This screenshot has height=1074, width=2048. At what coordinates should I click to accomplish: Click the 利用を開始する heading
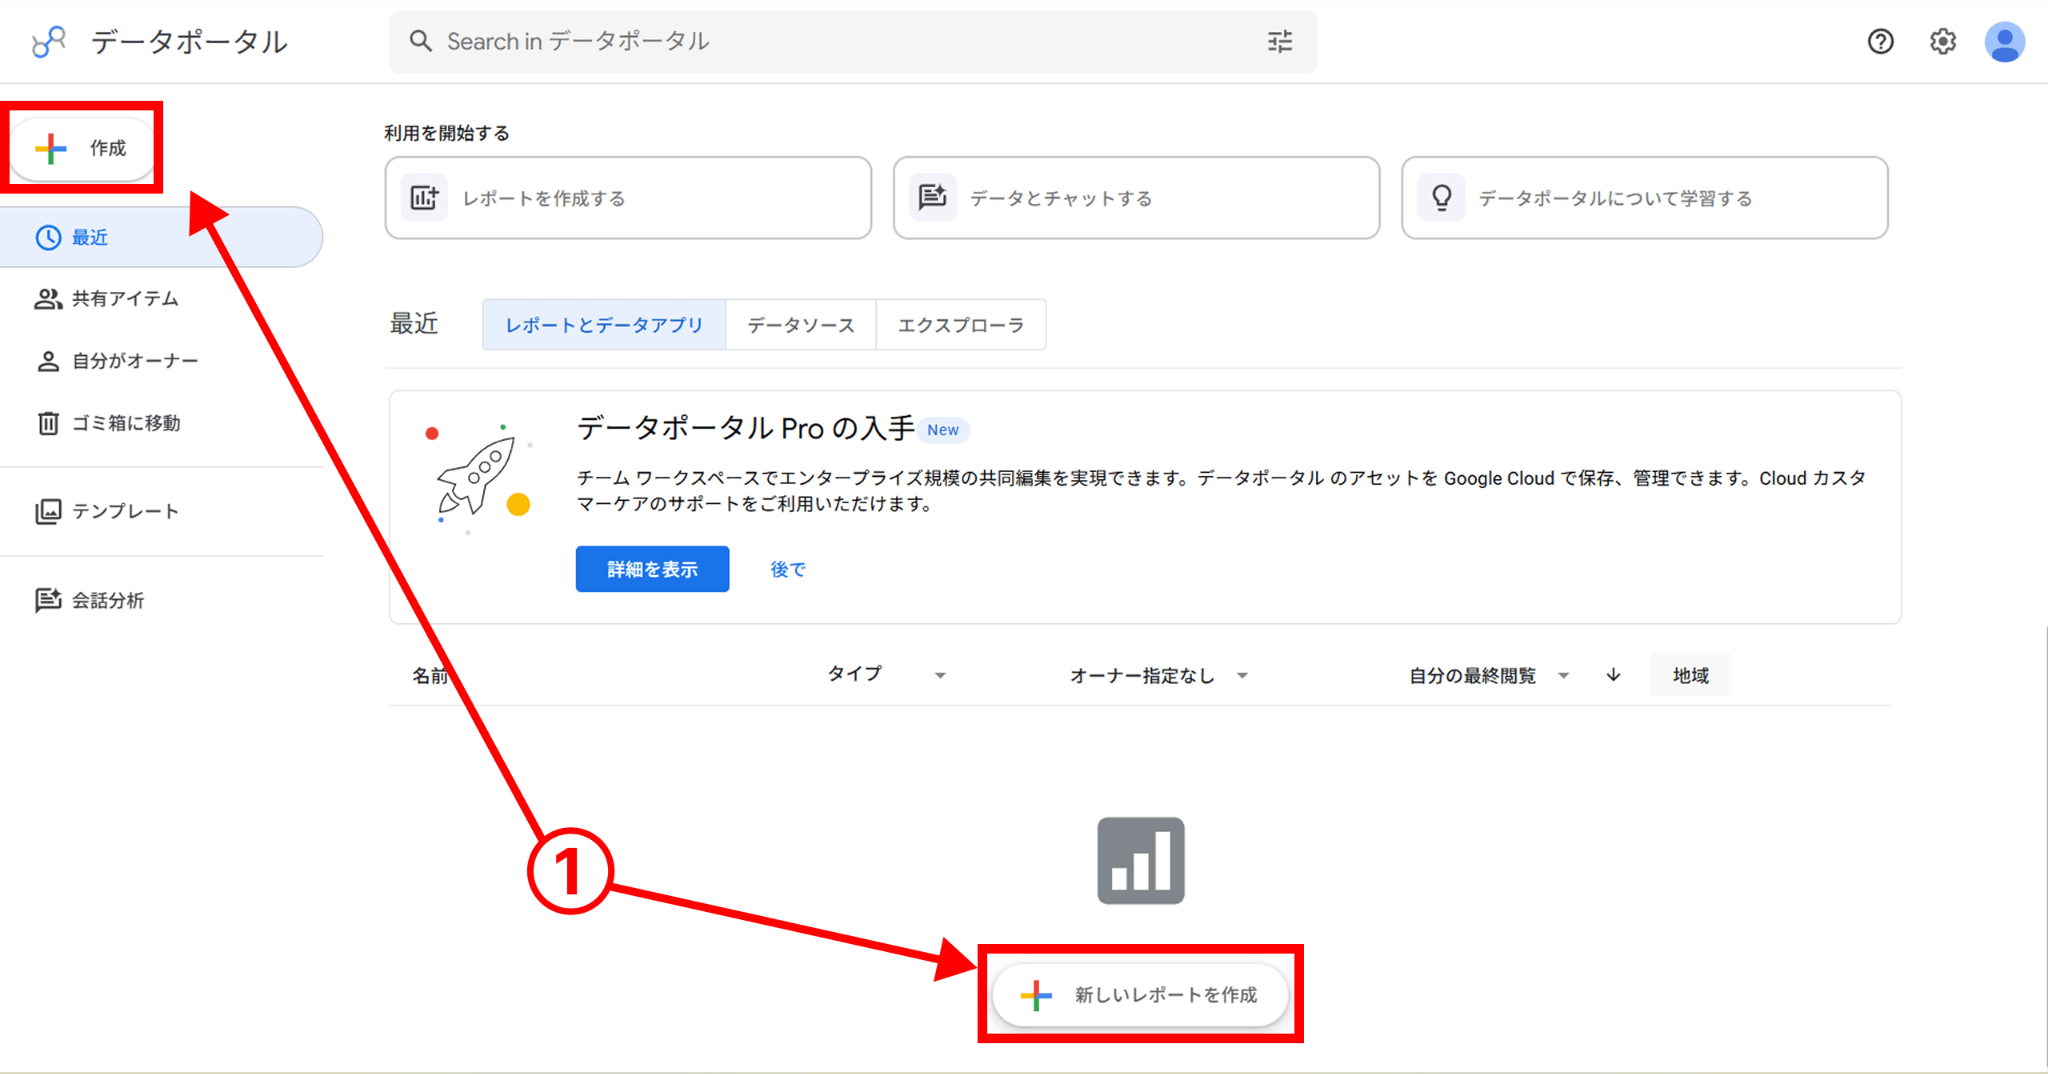point(447,133)
